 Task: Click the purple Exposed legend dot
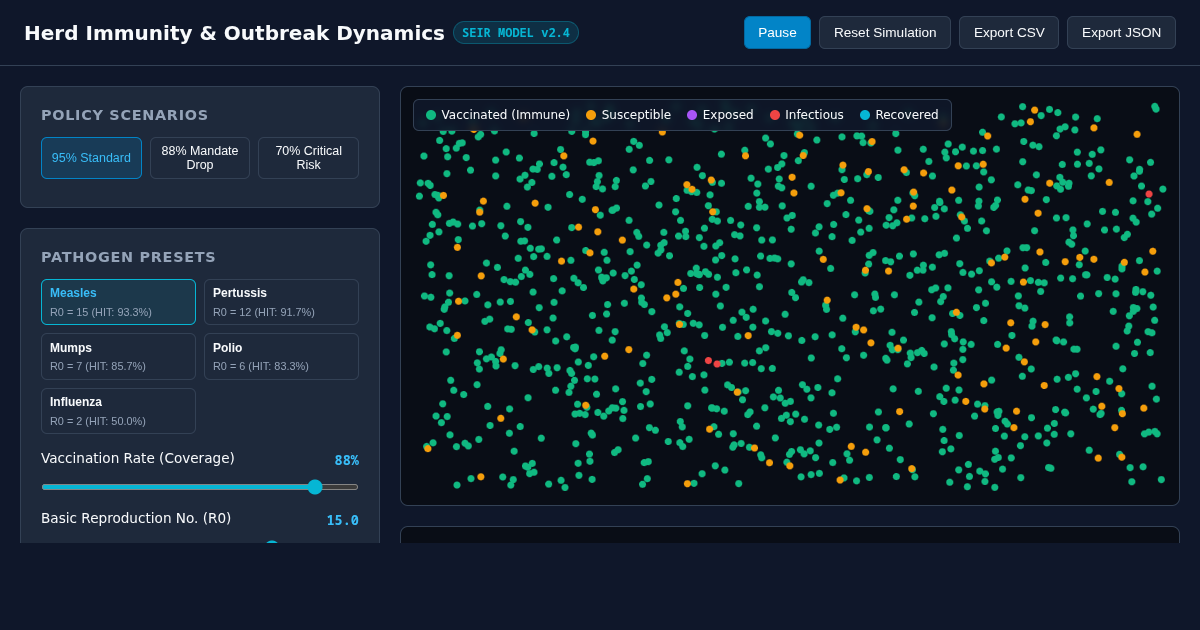692,115
